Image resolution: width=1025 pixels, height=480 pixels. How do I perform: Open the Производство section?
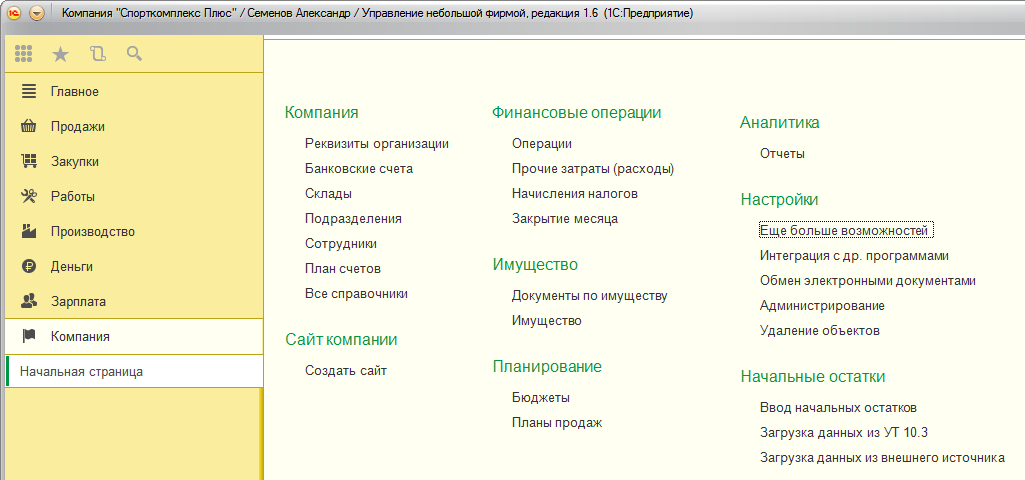coord(134,231)
